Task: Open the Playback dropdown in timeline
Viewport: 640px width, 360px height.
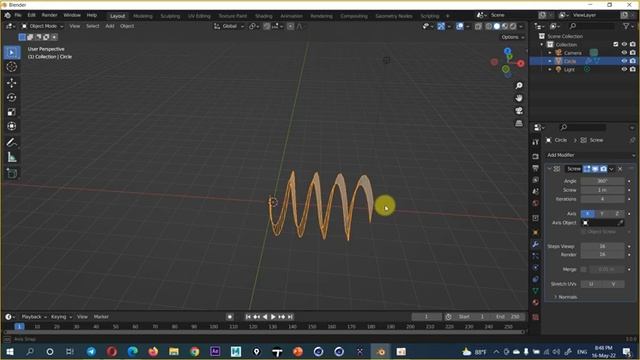Action: [34, 317]
